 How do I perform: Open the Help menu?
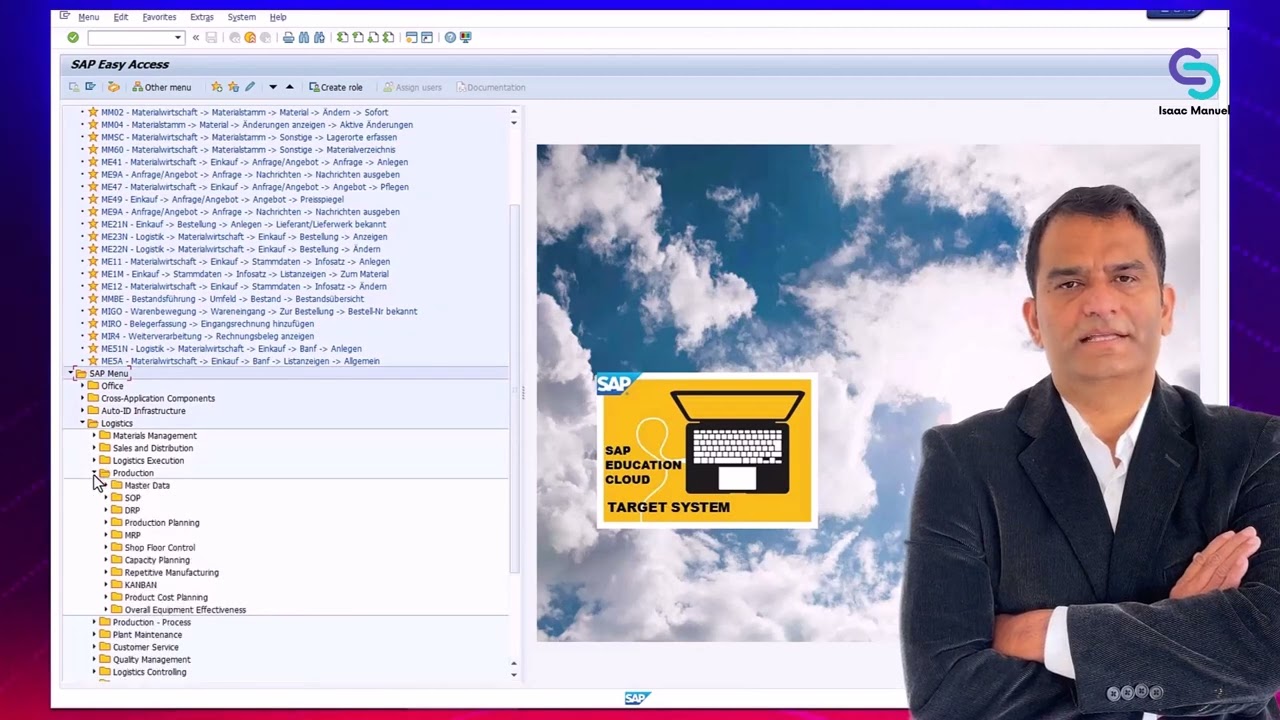pyautogui.click(x=278, y=17)
